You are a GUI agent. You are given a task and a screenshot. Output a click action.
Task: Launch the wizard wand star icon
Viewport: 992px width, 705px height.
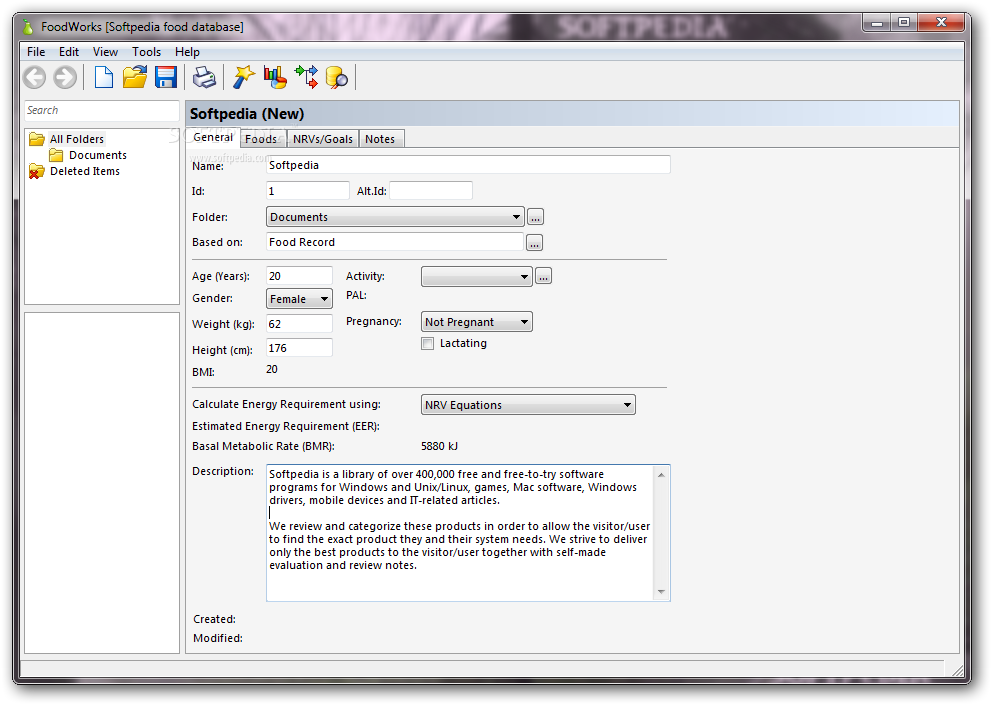click(244, 77)
